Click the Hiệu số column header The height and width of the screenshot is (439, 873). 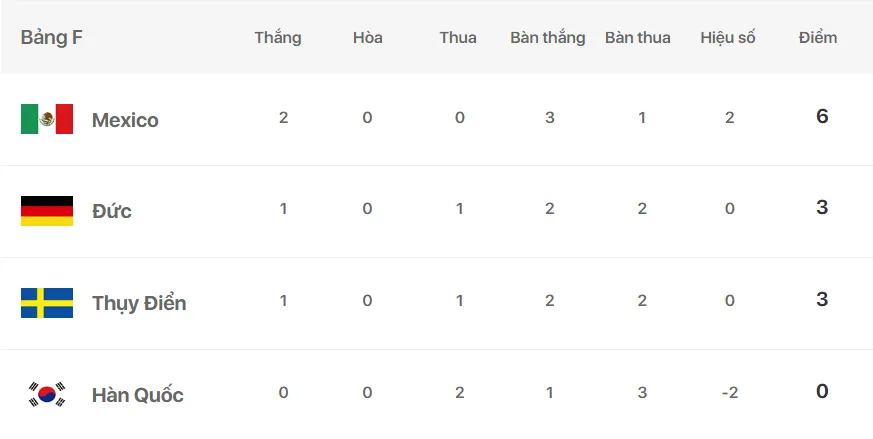tap(728, 38)
